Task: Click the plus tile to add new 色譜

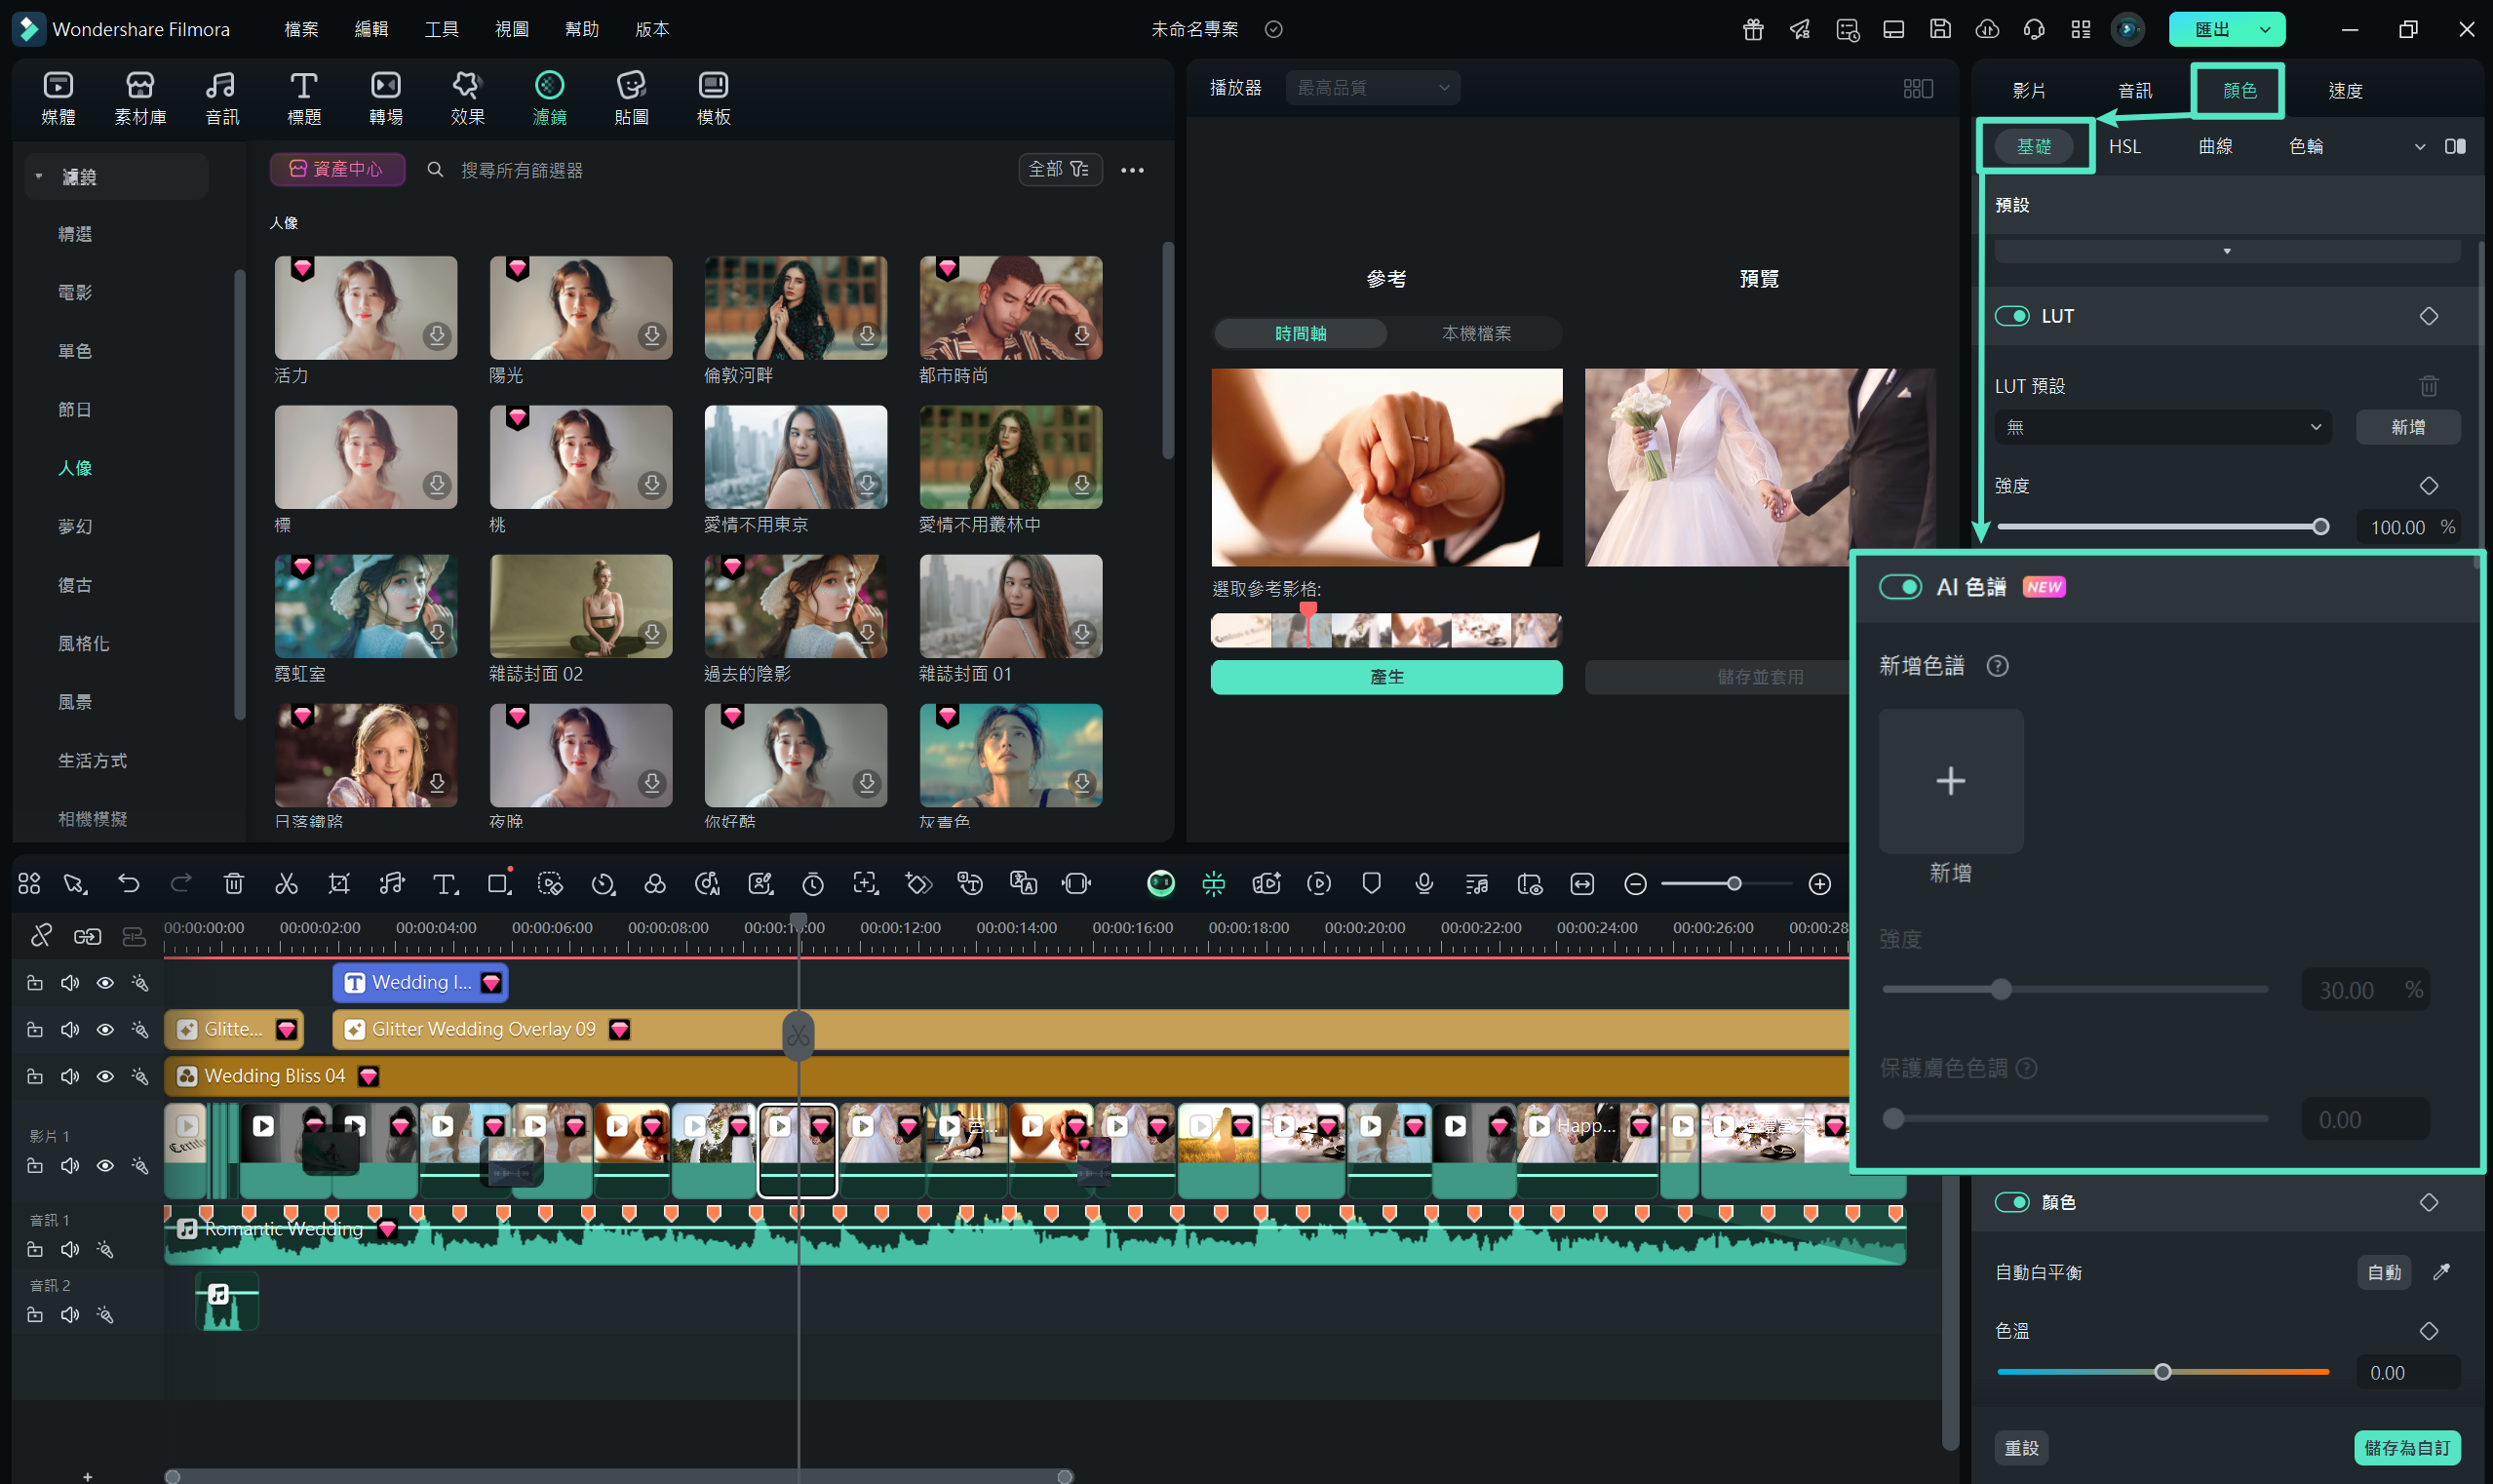Action: pos(1950,781)
